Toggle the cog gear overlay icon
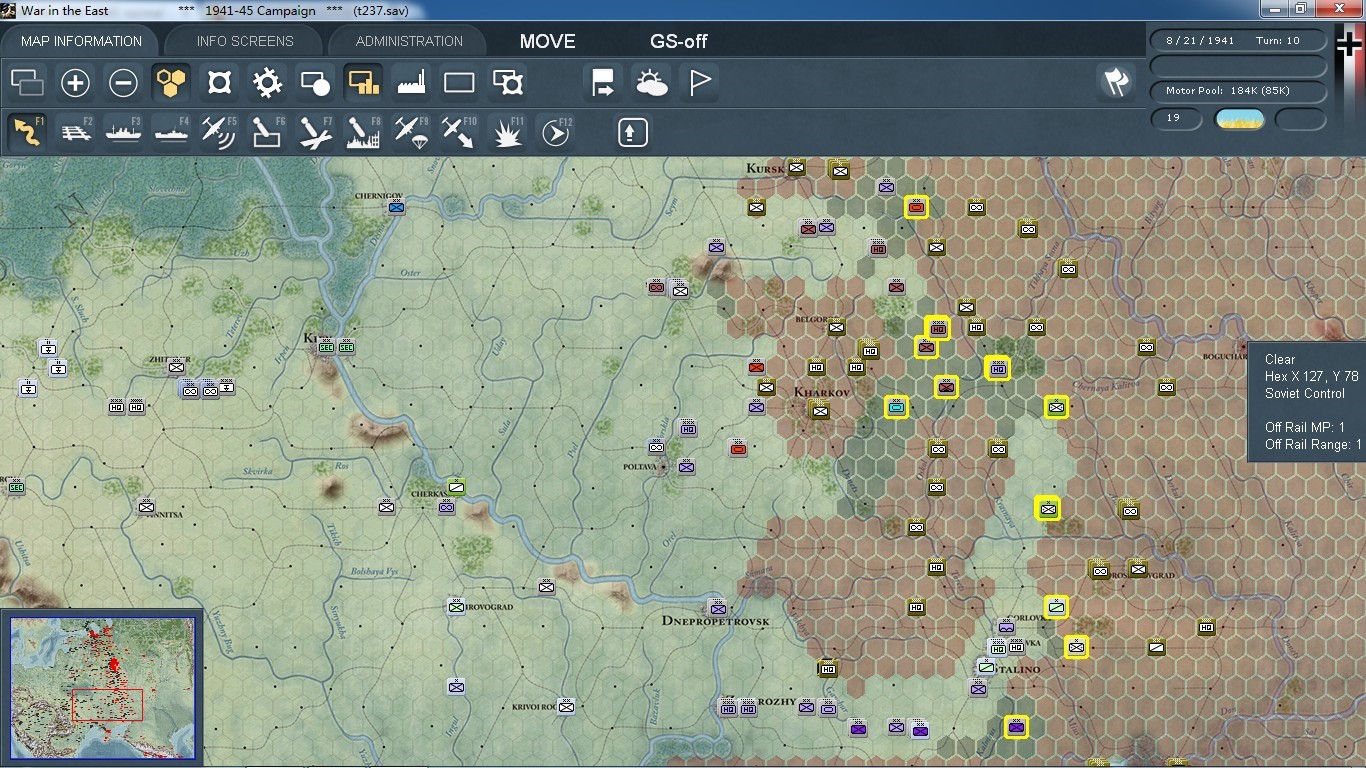This screenshot has width=1366, height=768. tap(267, 83)
